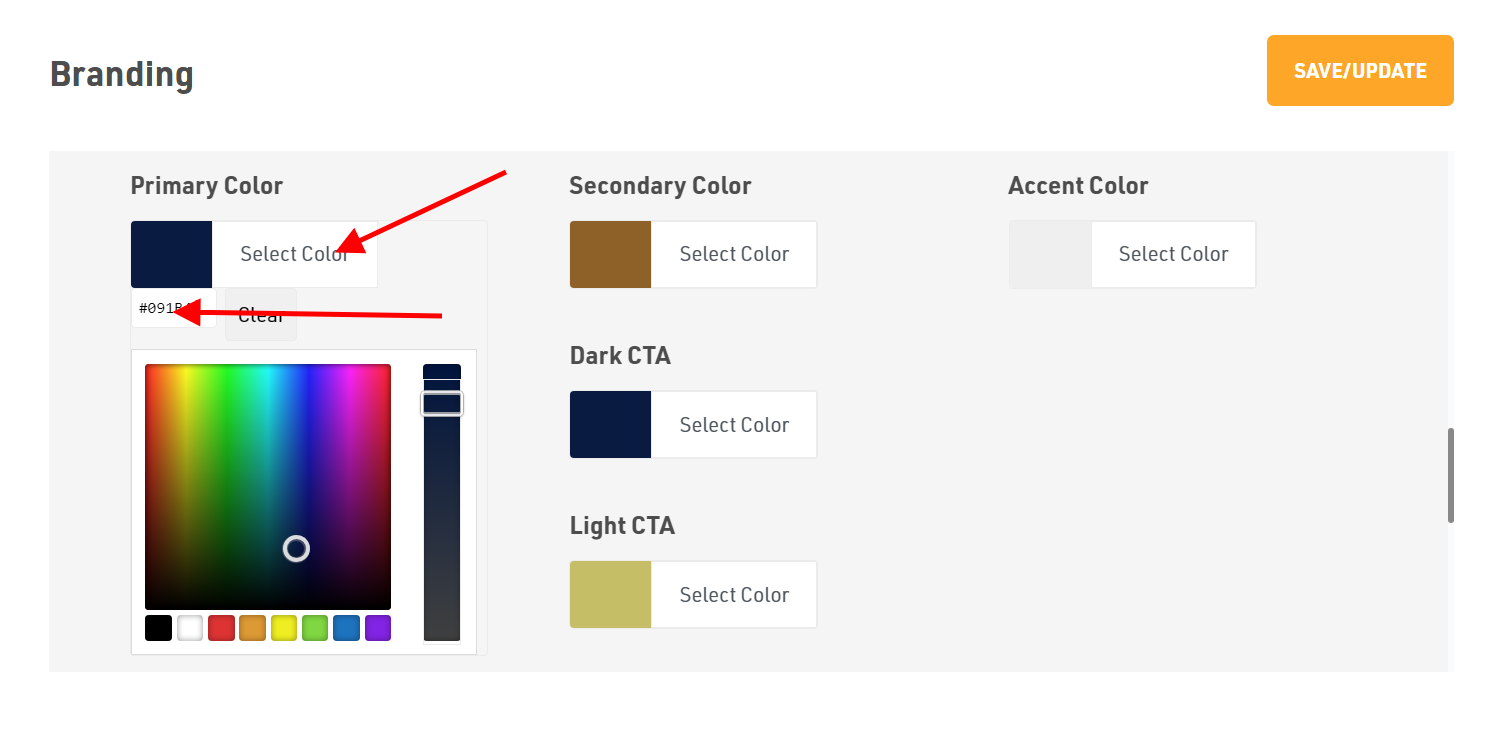Pick the green palette swatch
Screen dimensions: 1508x746
click(x=315, y=628)
